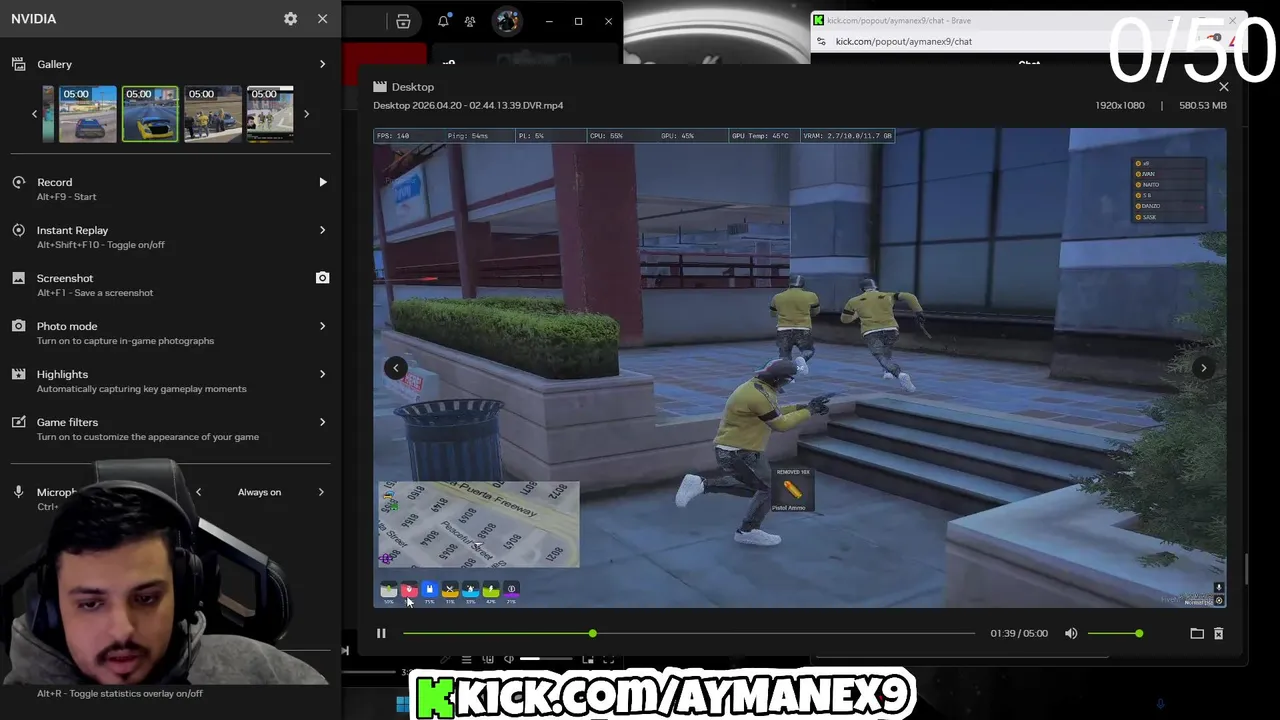Click the Microphone icon

pos(18,492)
